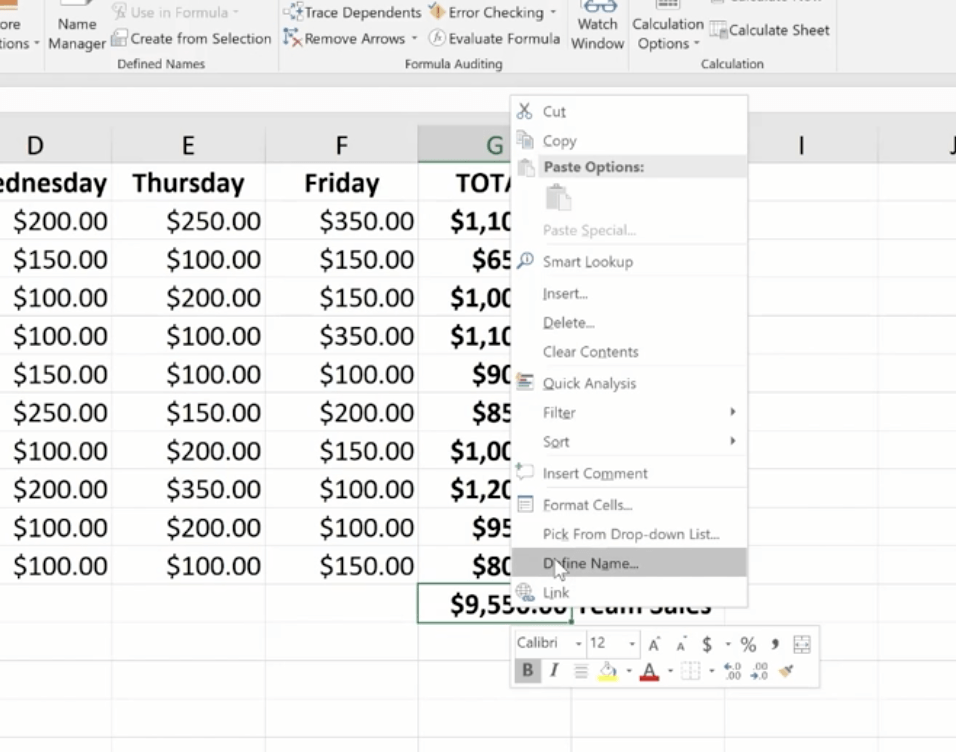Open the Calibri font name dropdown
This screenshot has width=956, height=752.
[x=577, y=644]
